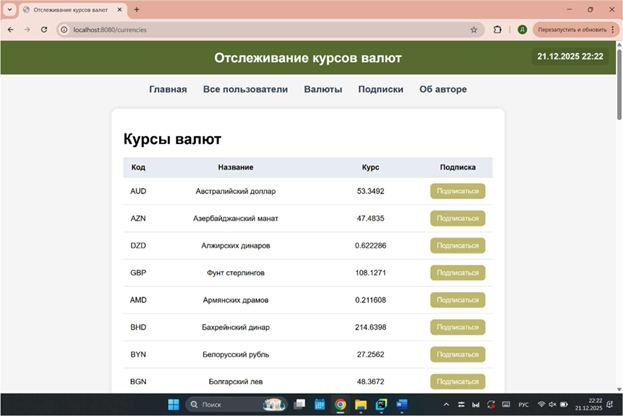The height and width of the screenshot is (416, 623).
Task: Reload the page with the refresh icon
Action: (43, 30)
